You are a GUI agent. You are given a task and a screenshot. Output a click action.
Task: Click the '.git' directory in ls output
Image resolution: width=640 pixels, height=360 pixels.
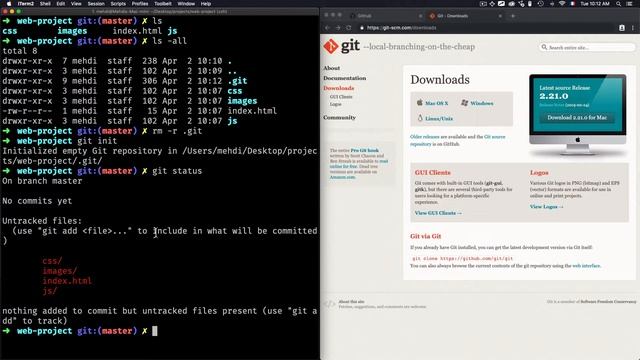(237, 81)
